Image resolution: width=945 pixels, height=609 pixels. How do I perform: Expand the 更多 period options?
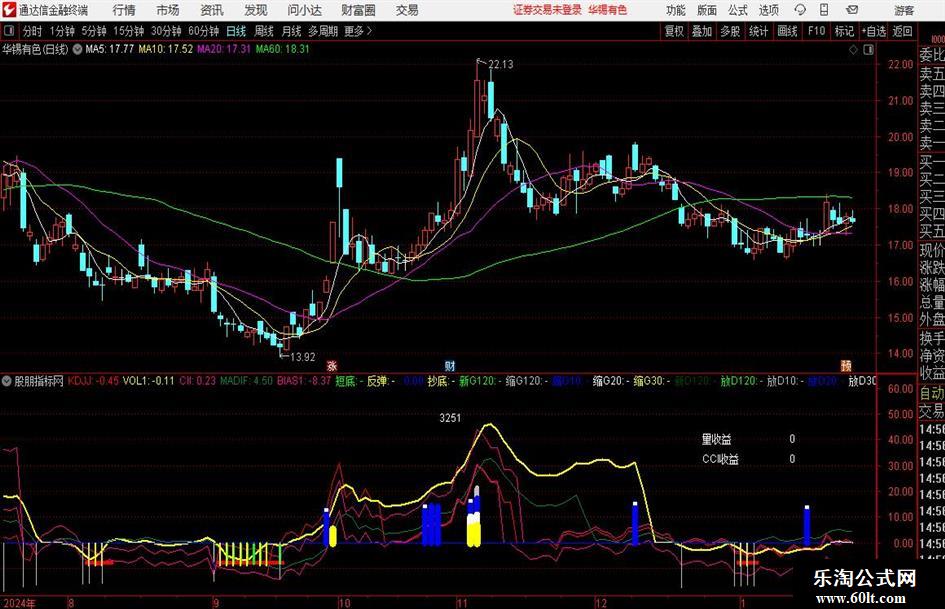click(358, 31)
